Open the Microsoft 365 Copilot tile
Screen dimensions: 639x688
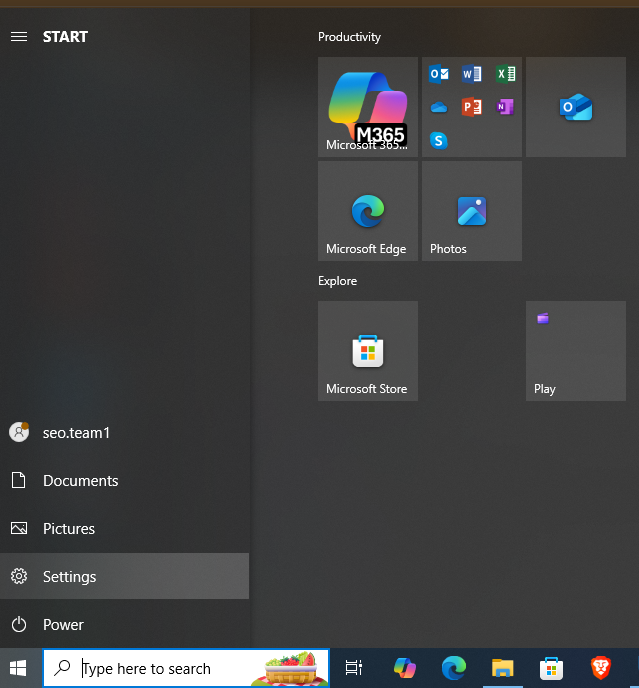[368, 107]
